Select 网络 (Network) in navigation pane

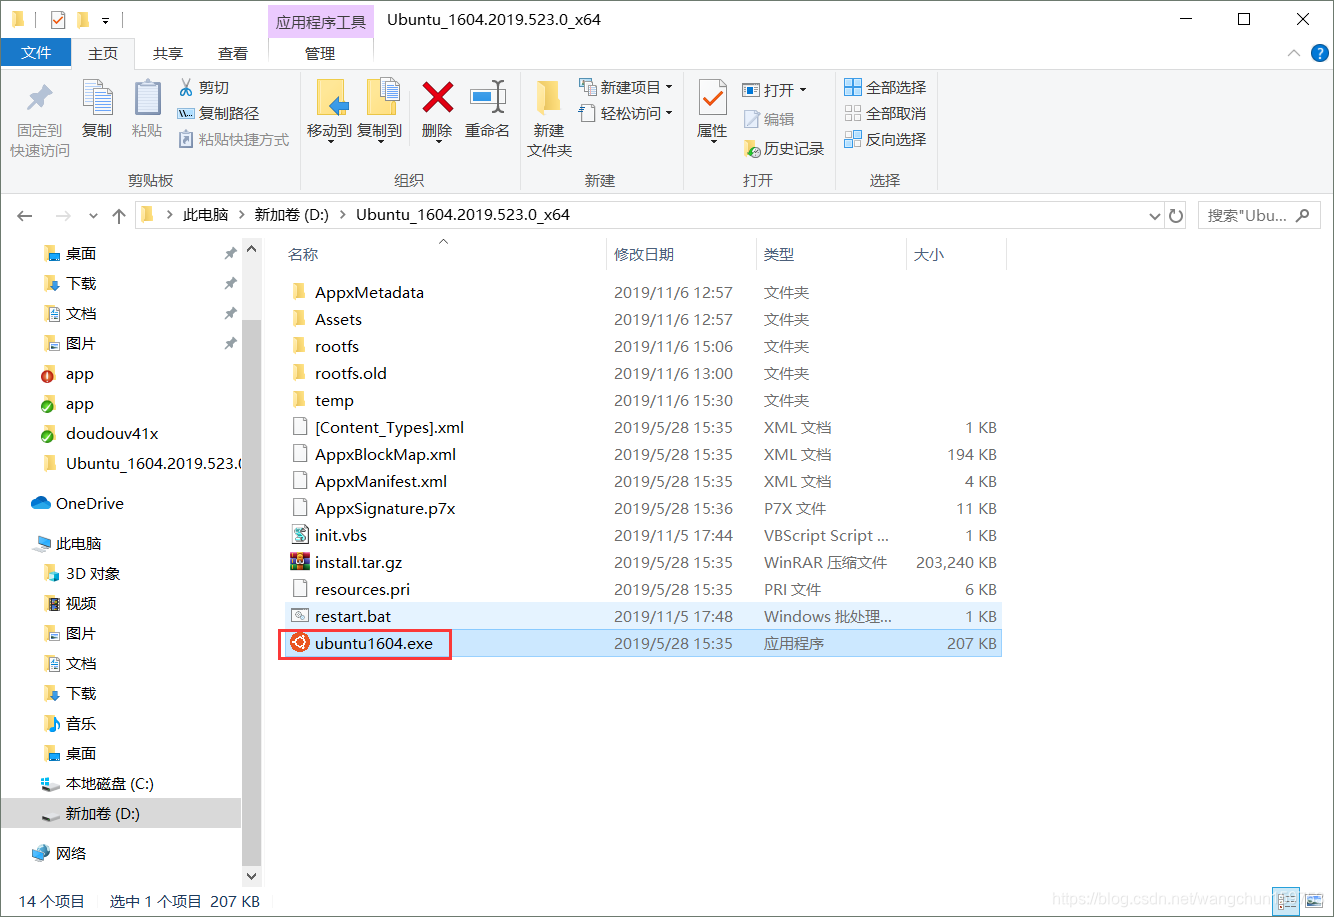71,853
